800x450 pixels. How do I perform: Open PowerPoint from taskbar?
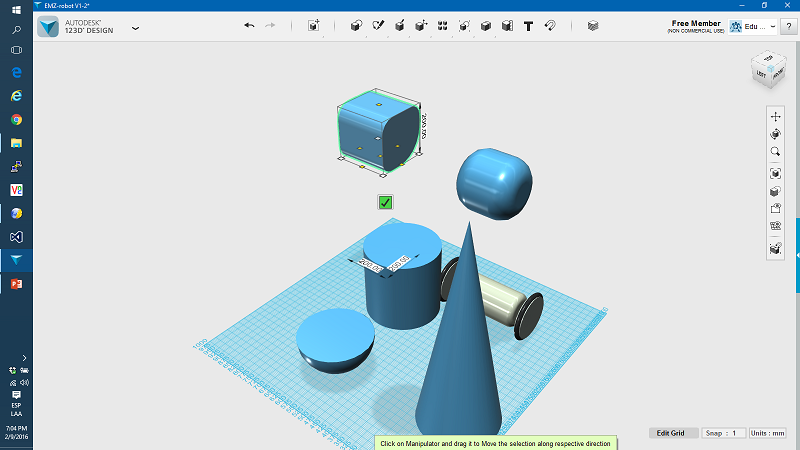tap(16, 284)
